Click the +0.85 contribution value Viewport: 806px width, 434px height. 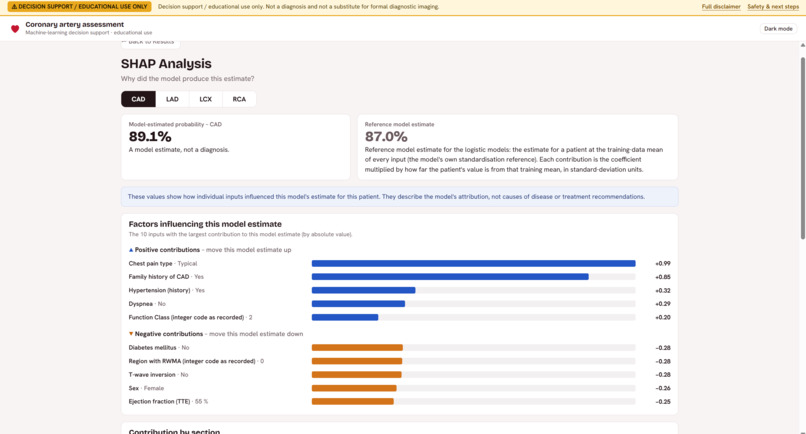pyautogui.click(x=663, y=277)
